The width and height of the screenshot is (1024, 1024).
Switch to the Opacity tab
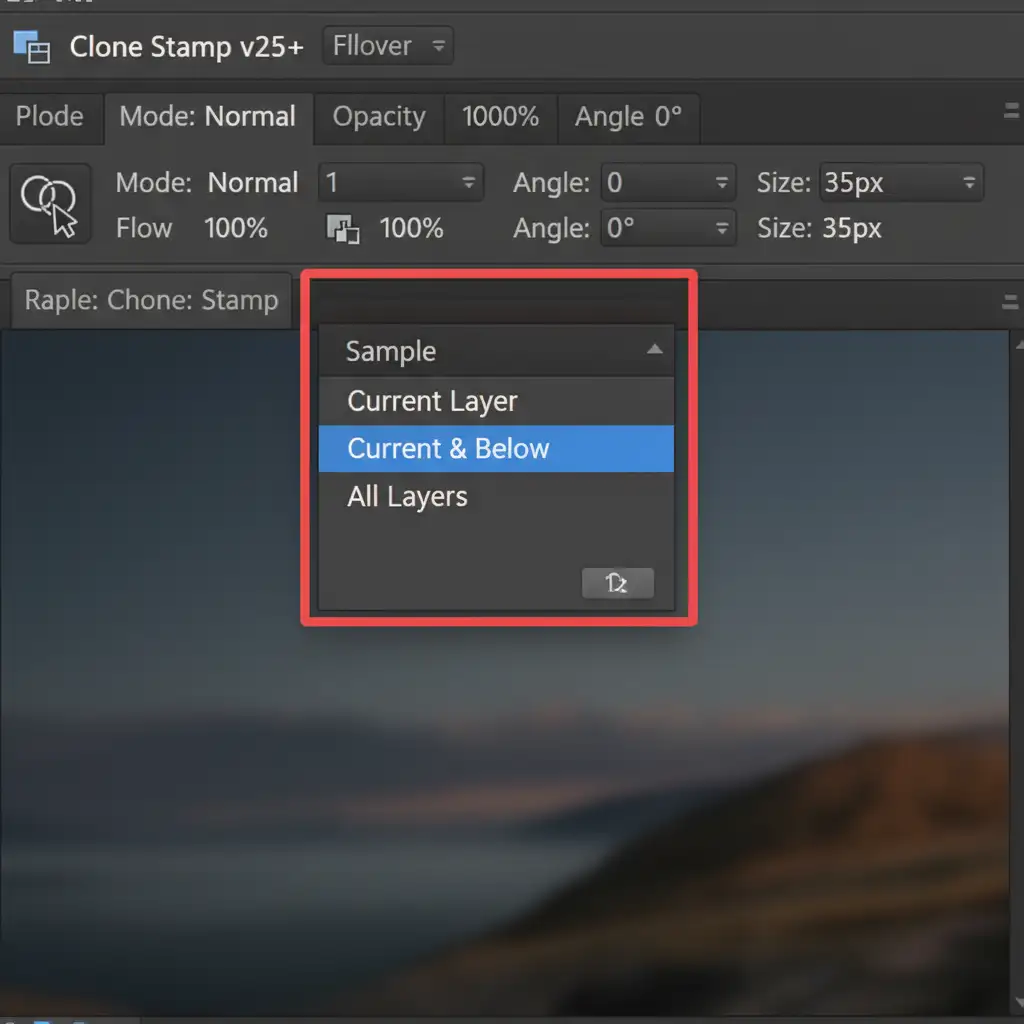(379, 117)
